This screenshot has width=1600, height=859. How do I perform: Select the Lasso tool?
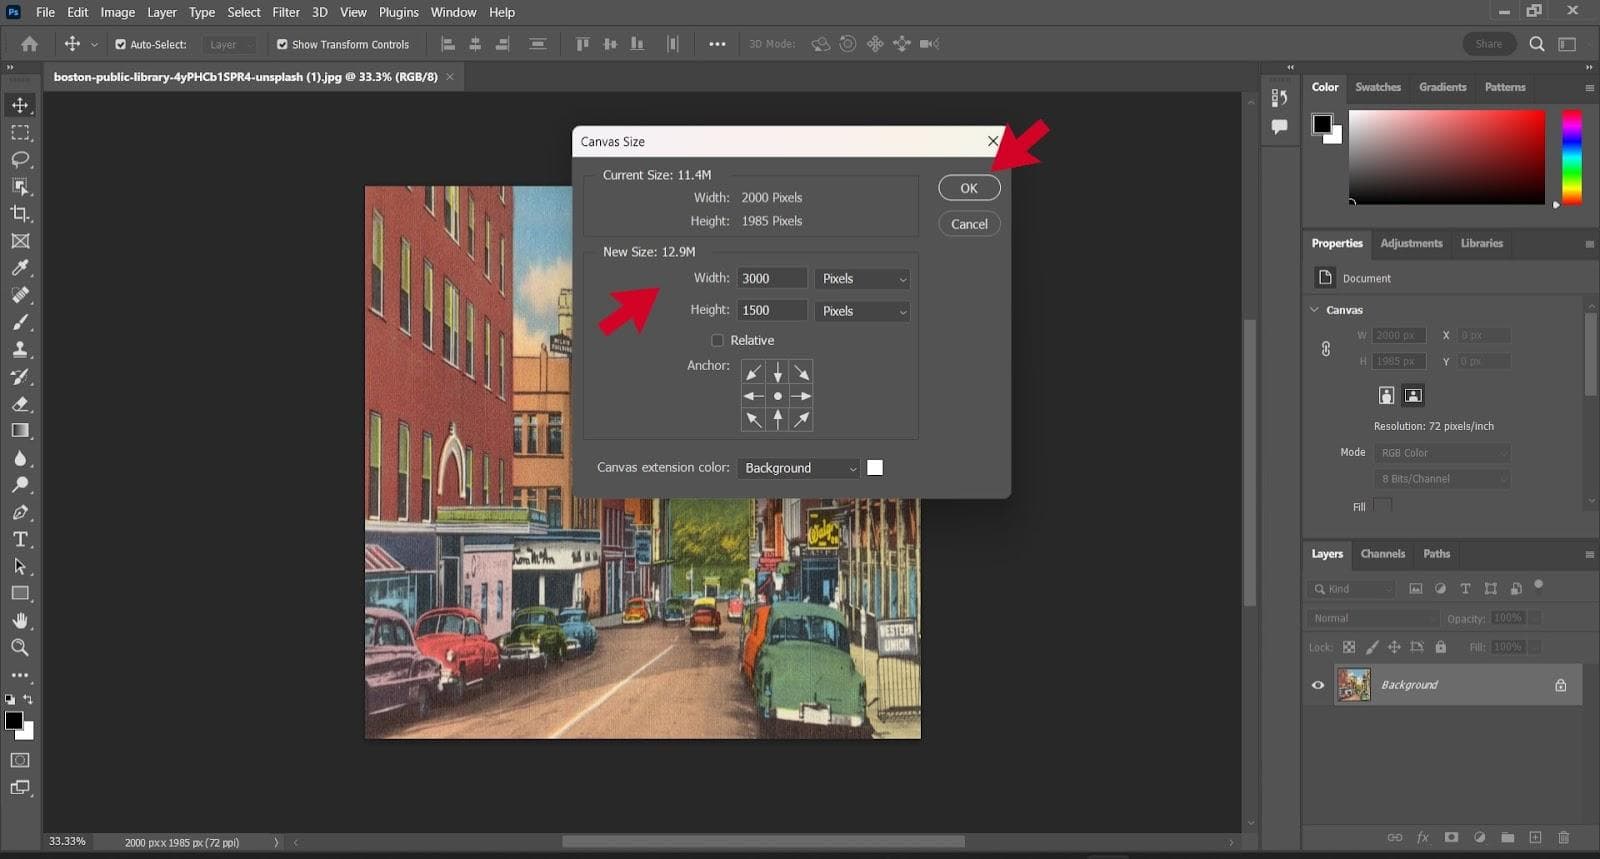pyautogui.click(x=20, y=159)
